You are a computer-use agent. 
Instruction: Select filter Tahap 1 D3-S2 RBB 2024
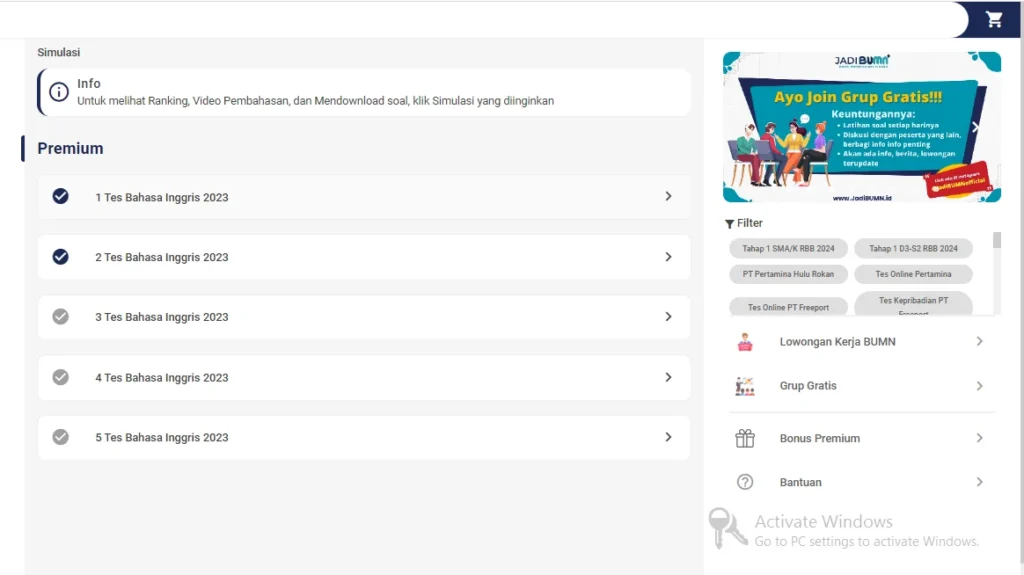[913, 249]
